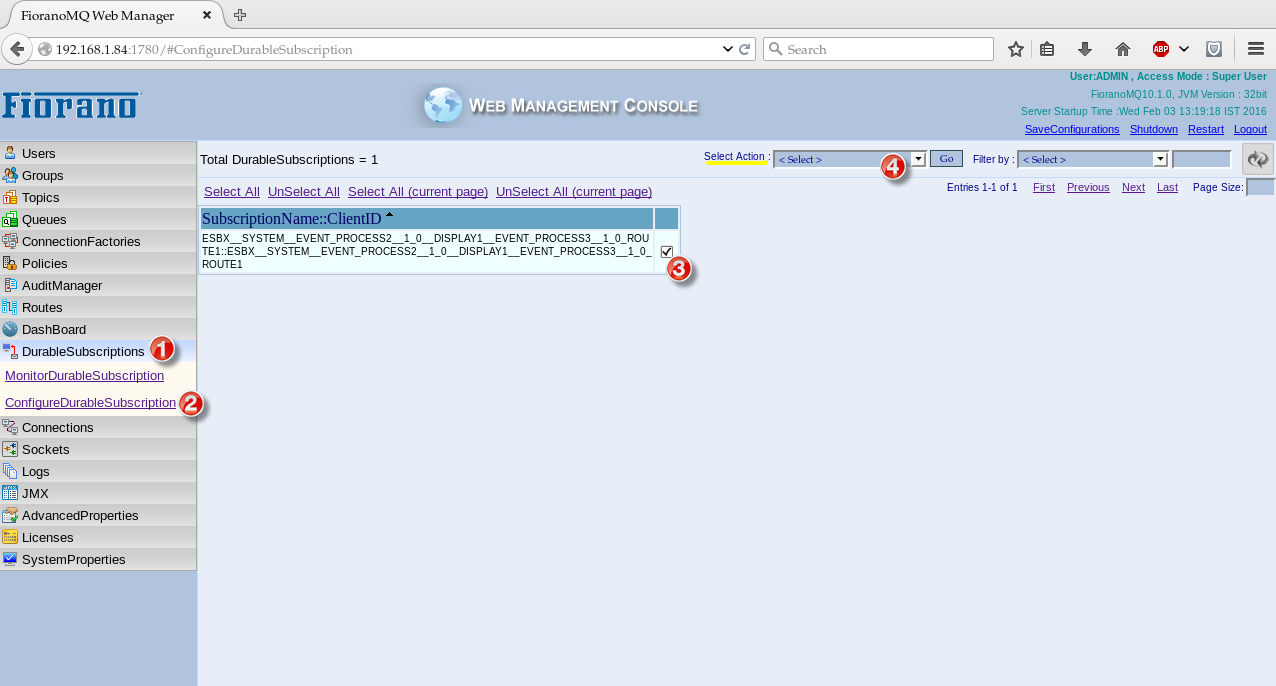Click the Select All link
Viewport: 1276px width, 686px height.
click(x=232, y=192)
